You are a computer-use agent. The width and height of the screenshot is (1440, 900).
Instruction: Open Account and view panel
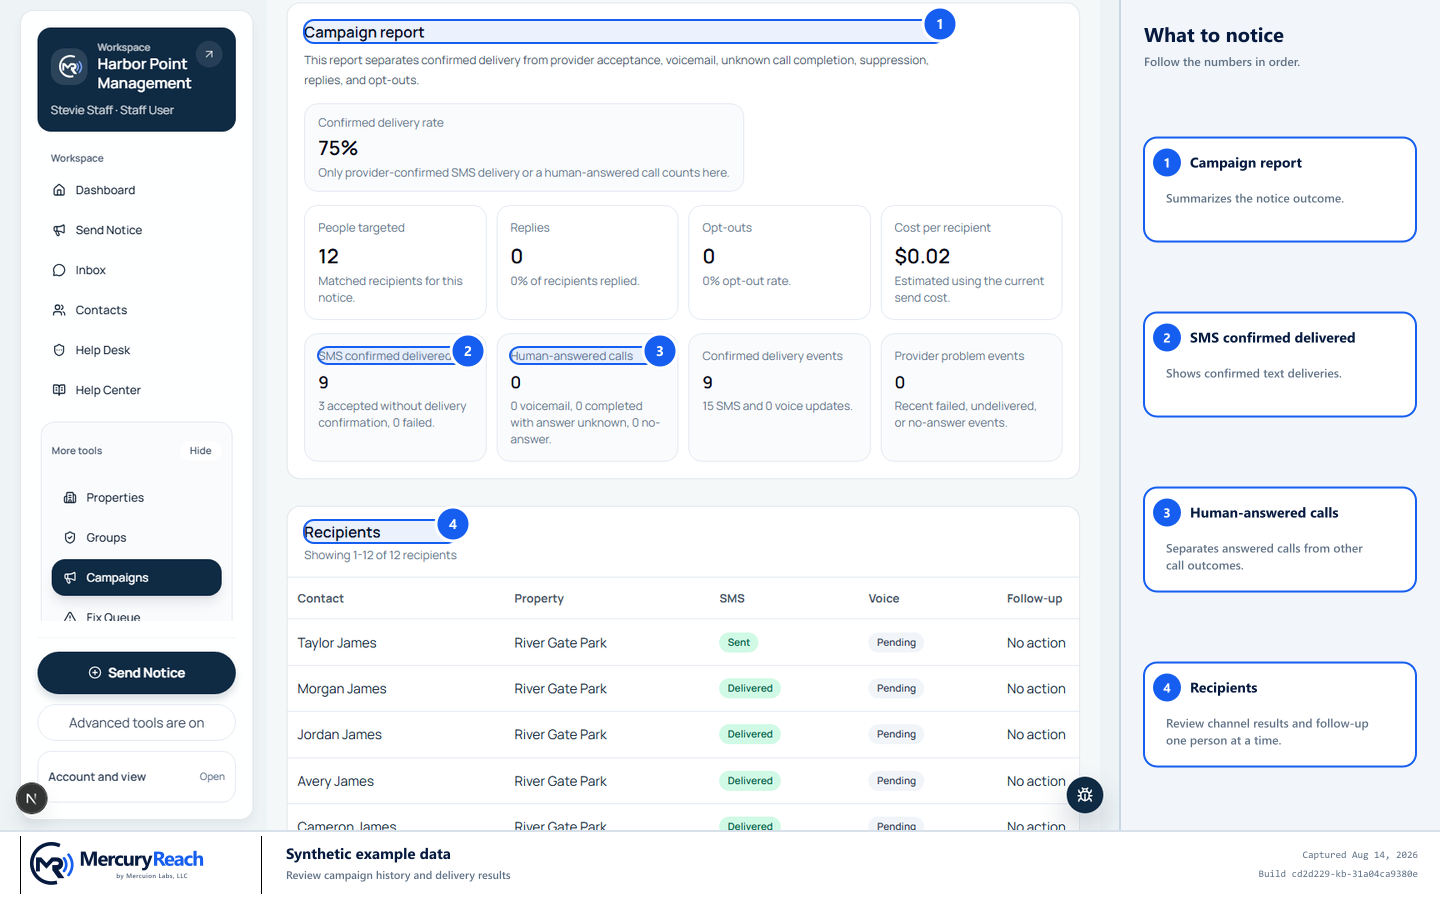click(x=137, y=777)
